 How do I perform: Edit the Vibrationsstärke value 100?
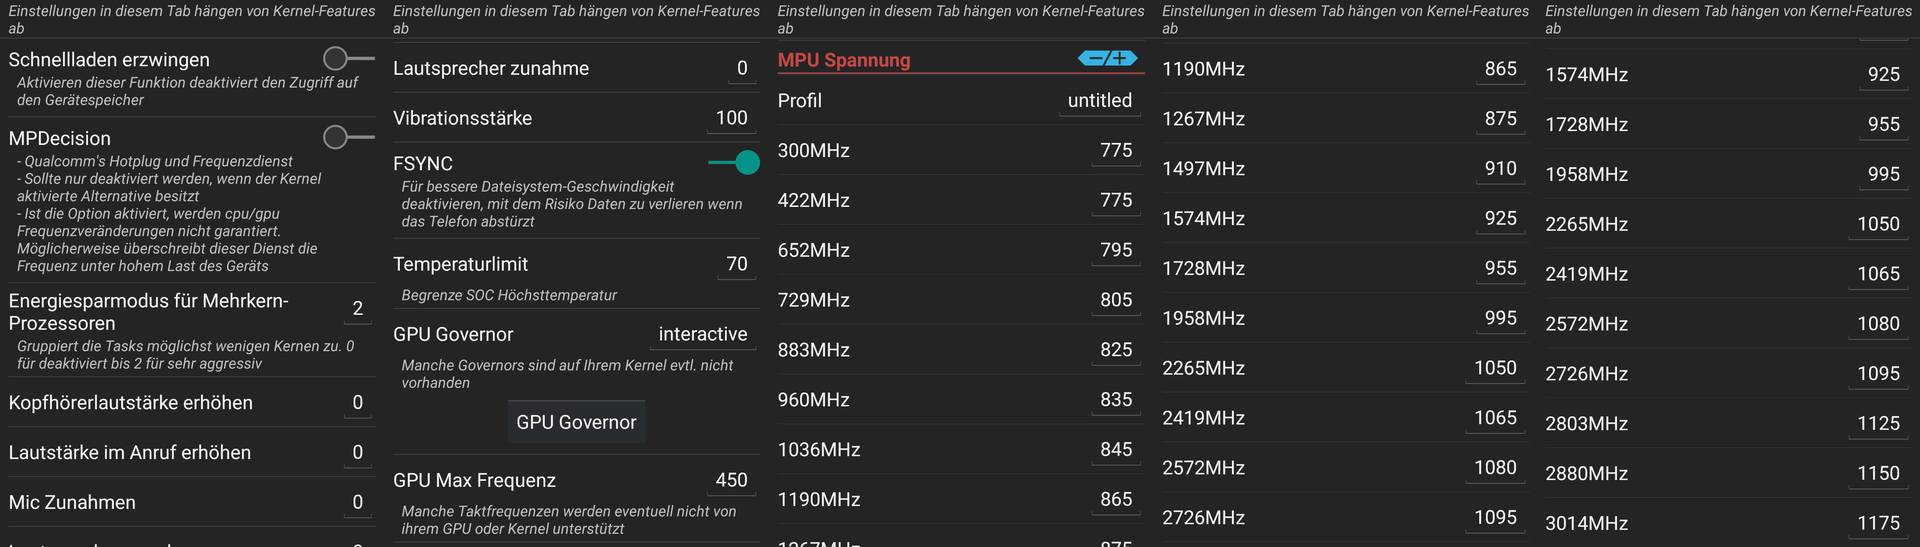731,118
